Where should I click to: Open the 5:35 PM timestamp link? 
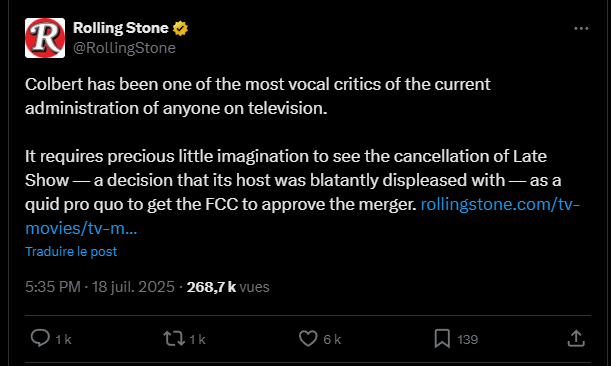click(53, 287)
